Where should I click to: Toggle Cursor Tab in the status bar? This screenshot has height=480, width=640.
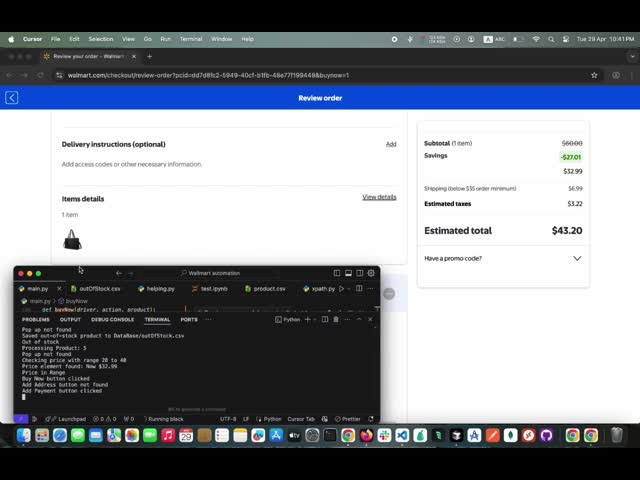[301, 419]
